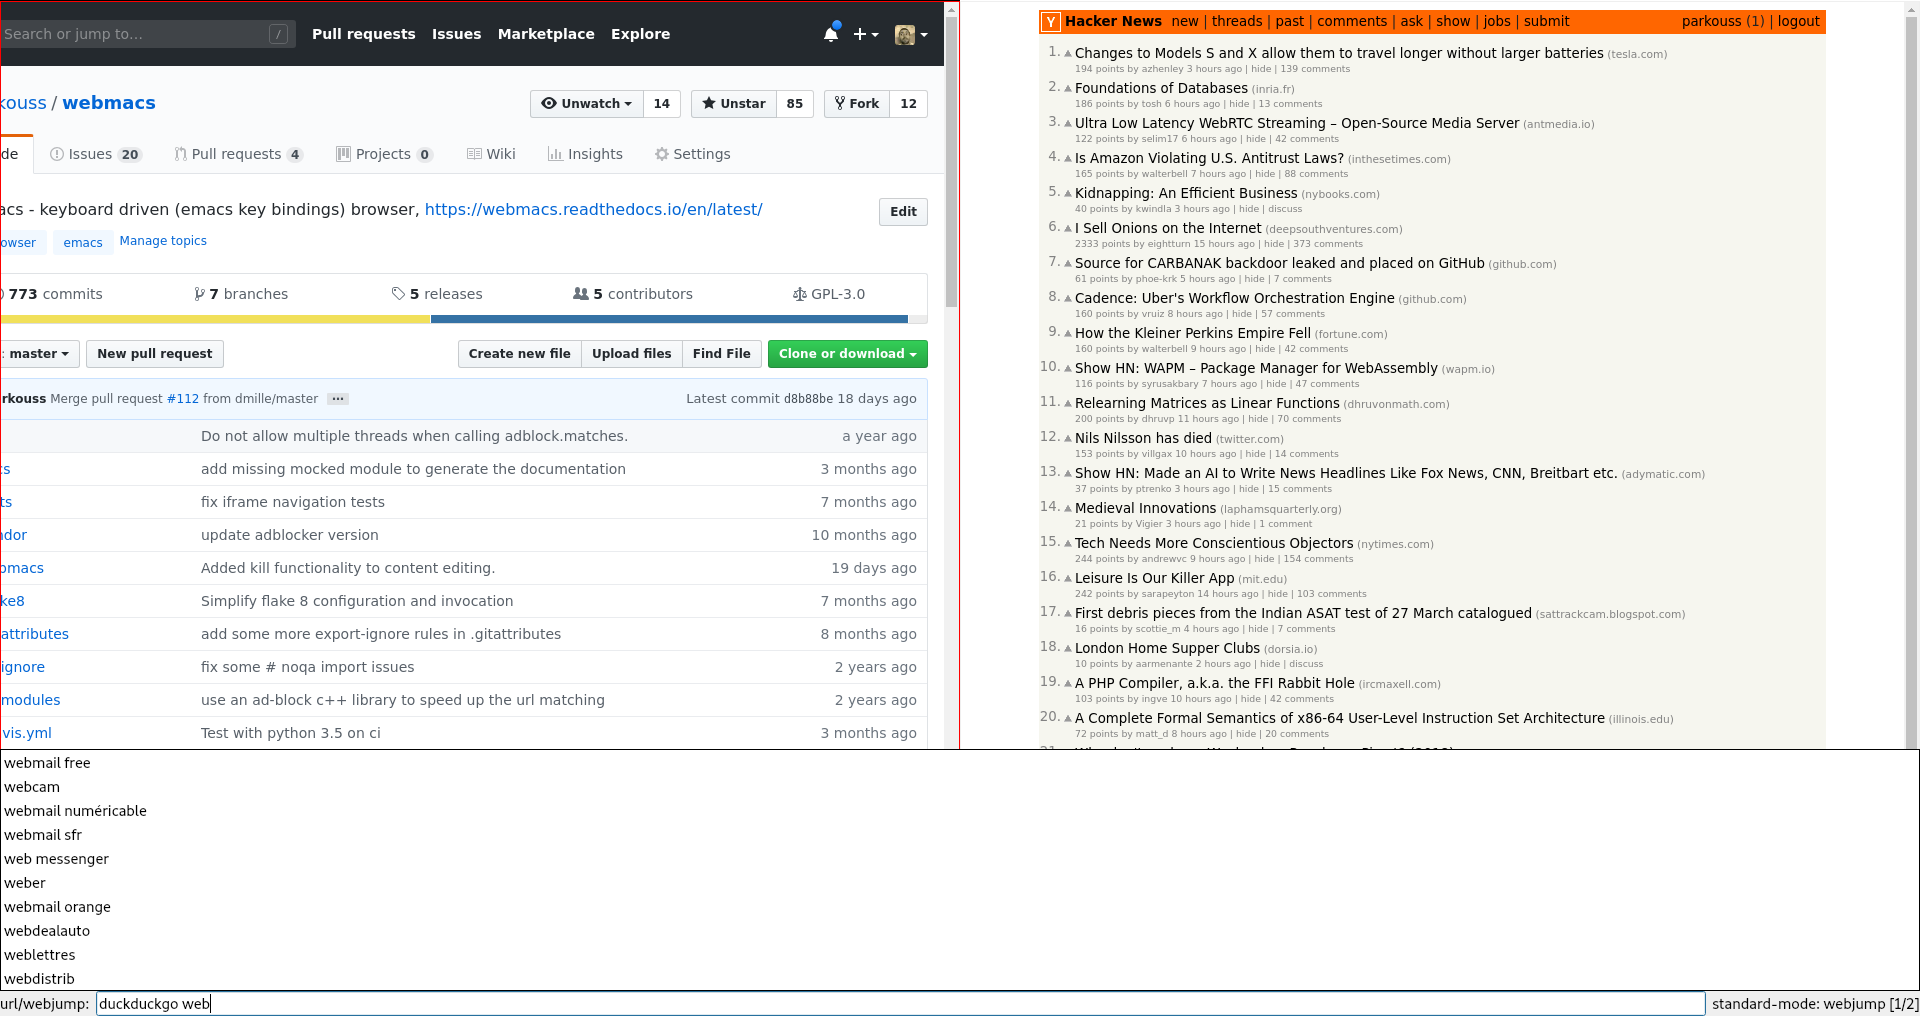Open the 7 branches link

click(x=241, y=294)
